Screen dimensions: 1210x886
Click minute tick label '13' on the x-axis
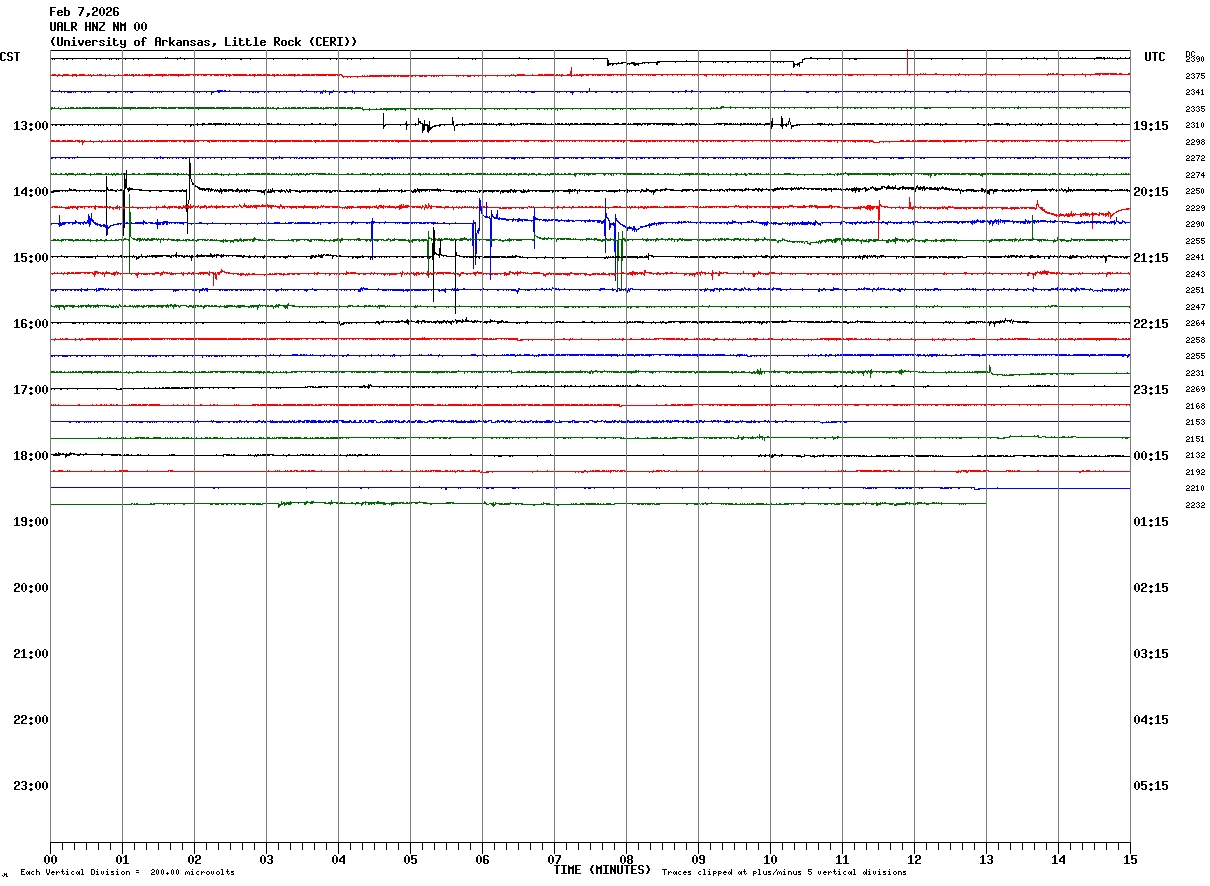(x=986, y=859)
